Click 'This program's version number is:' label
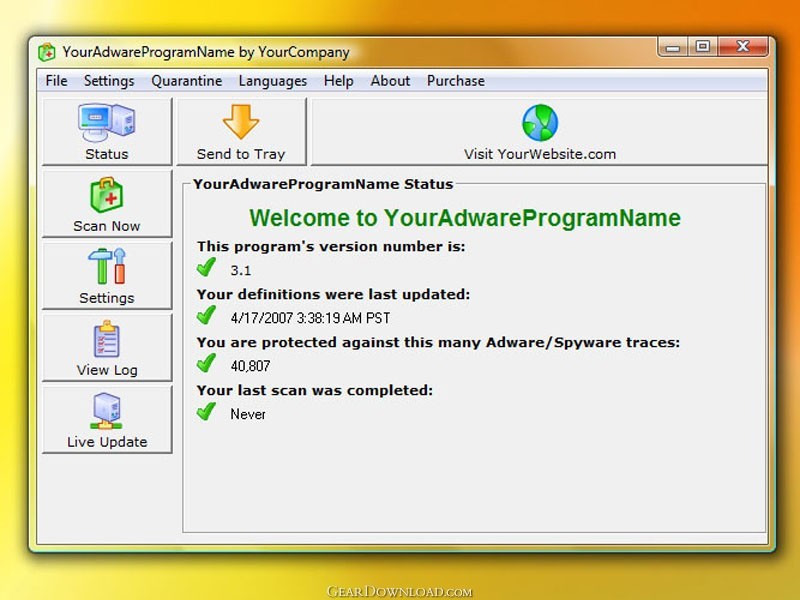 point(331,247)
